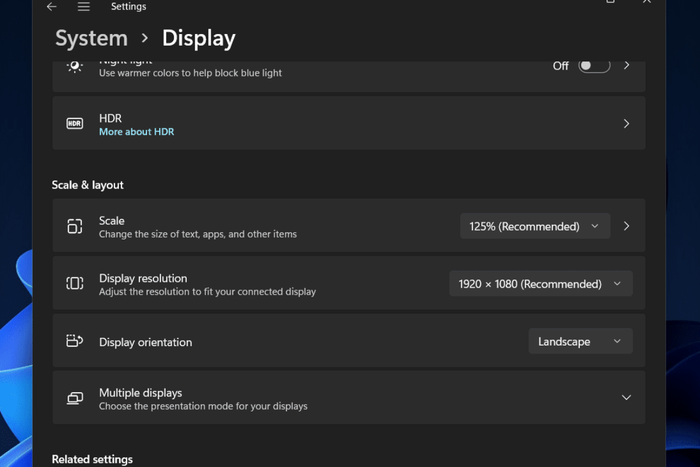Image resolution: width=700 pixels, height=467 pixels.
Task: Open Night light settings via chevron
Action: click(626, 66)
